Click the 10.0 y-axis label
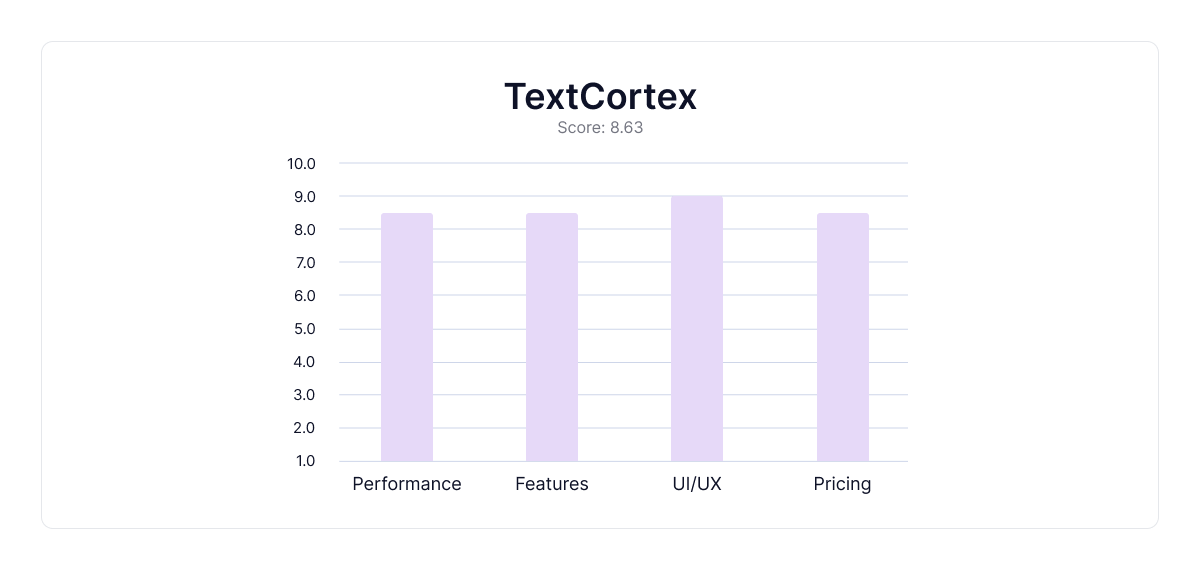 tap(301, 163)
